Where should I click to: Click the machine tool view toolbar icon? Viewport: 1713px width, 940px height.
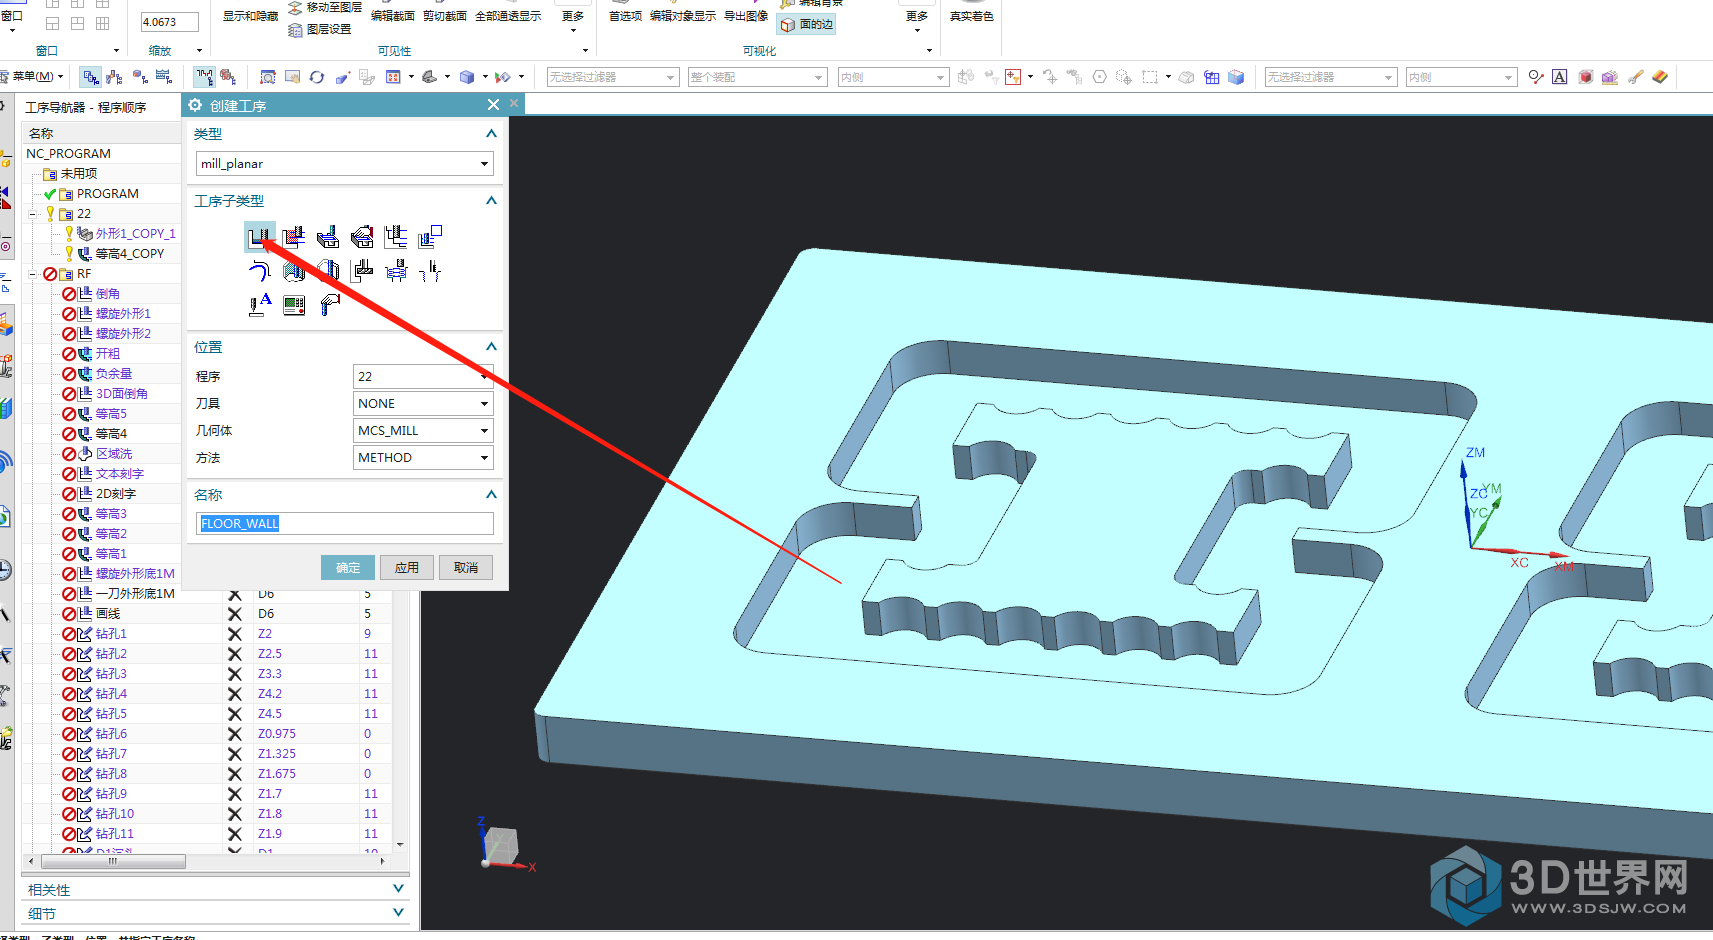click(x=115, y=77)
